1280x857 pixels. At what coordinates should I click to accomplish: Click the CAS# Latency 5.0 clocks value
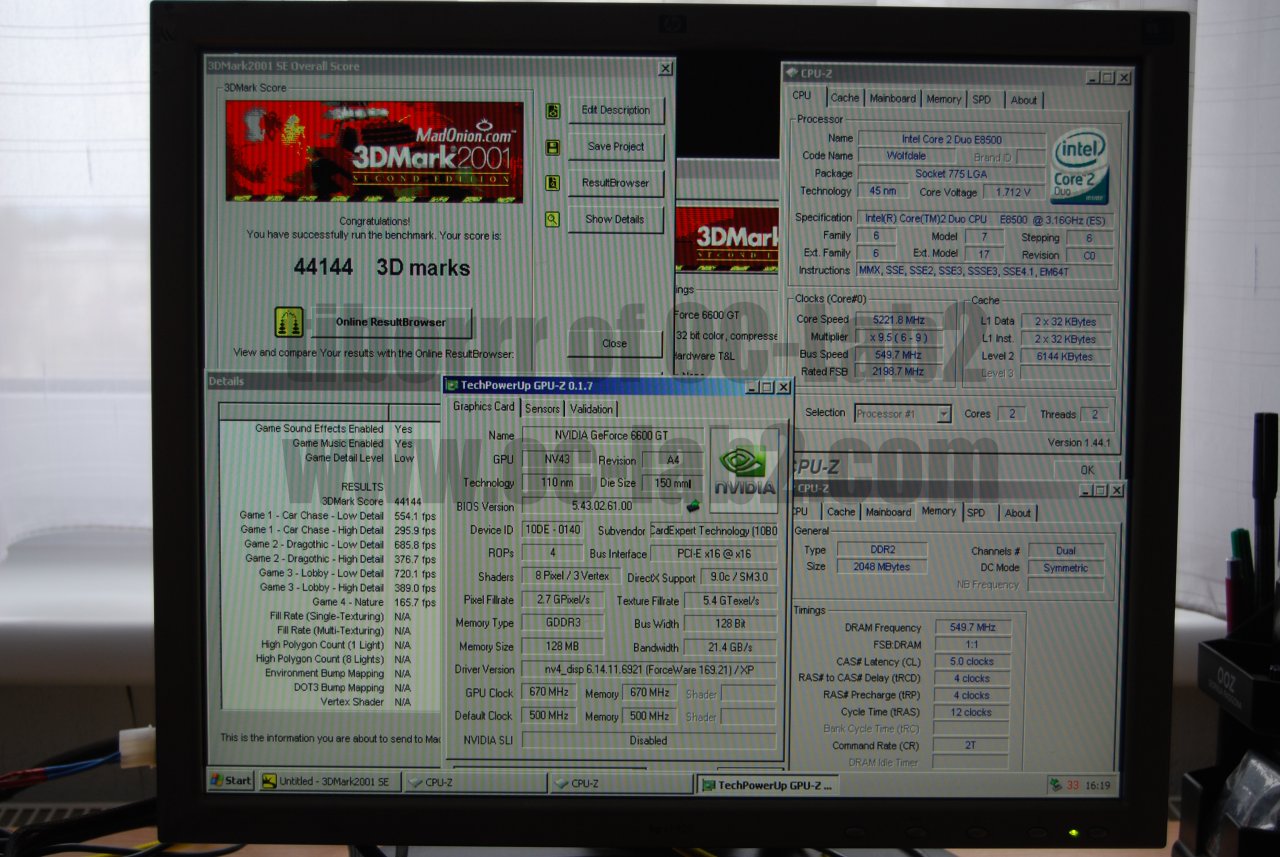(972, 662)
